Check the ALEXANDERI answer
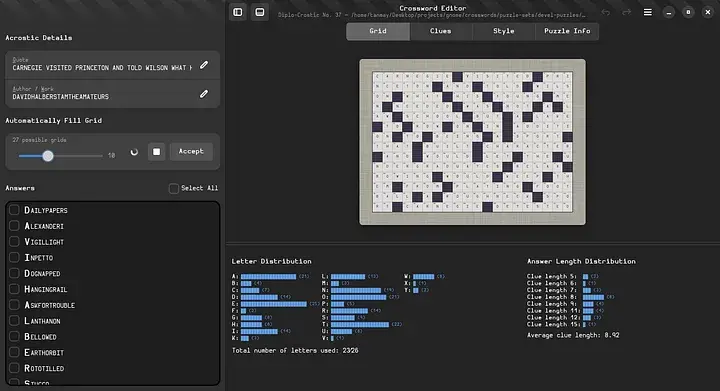Image resolution: width=720 pixels, height=391 pixels. tap(14, 226)
